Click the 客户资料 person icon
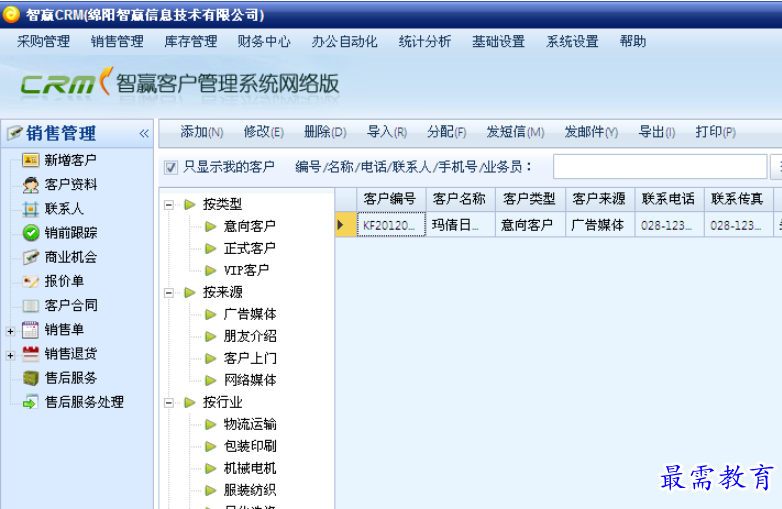Viewport: 782px width, 509px height. click(x=30, y=184)
